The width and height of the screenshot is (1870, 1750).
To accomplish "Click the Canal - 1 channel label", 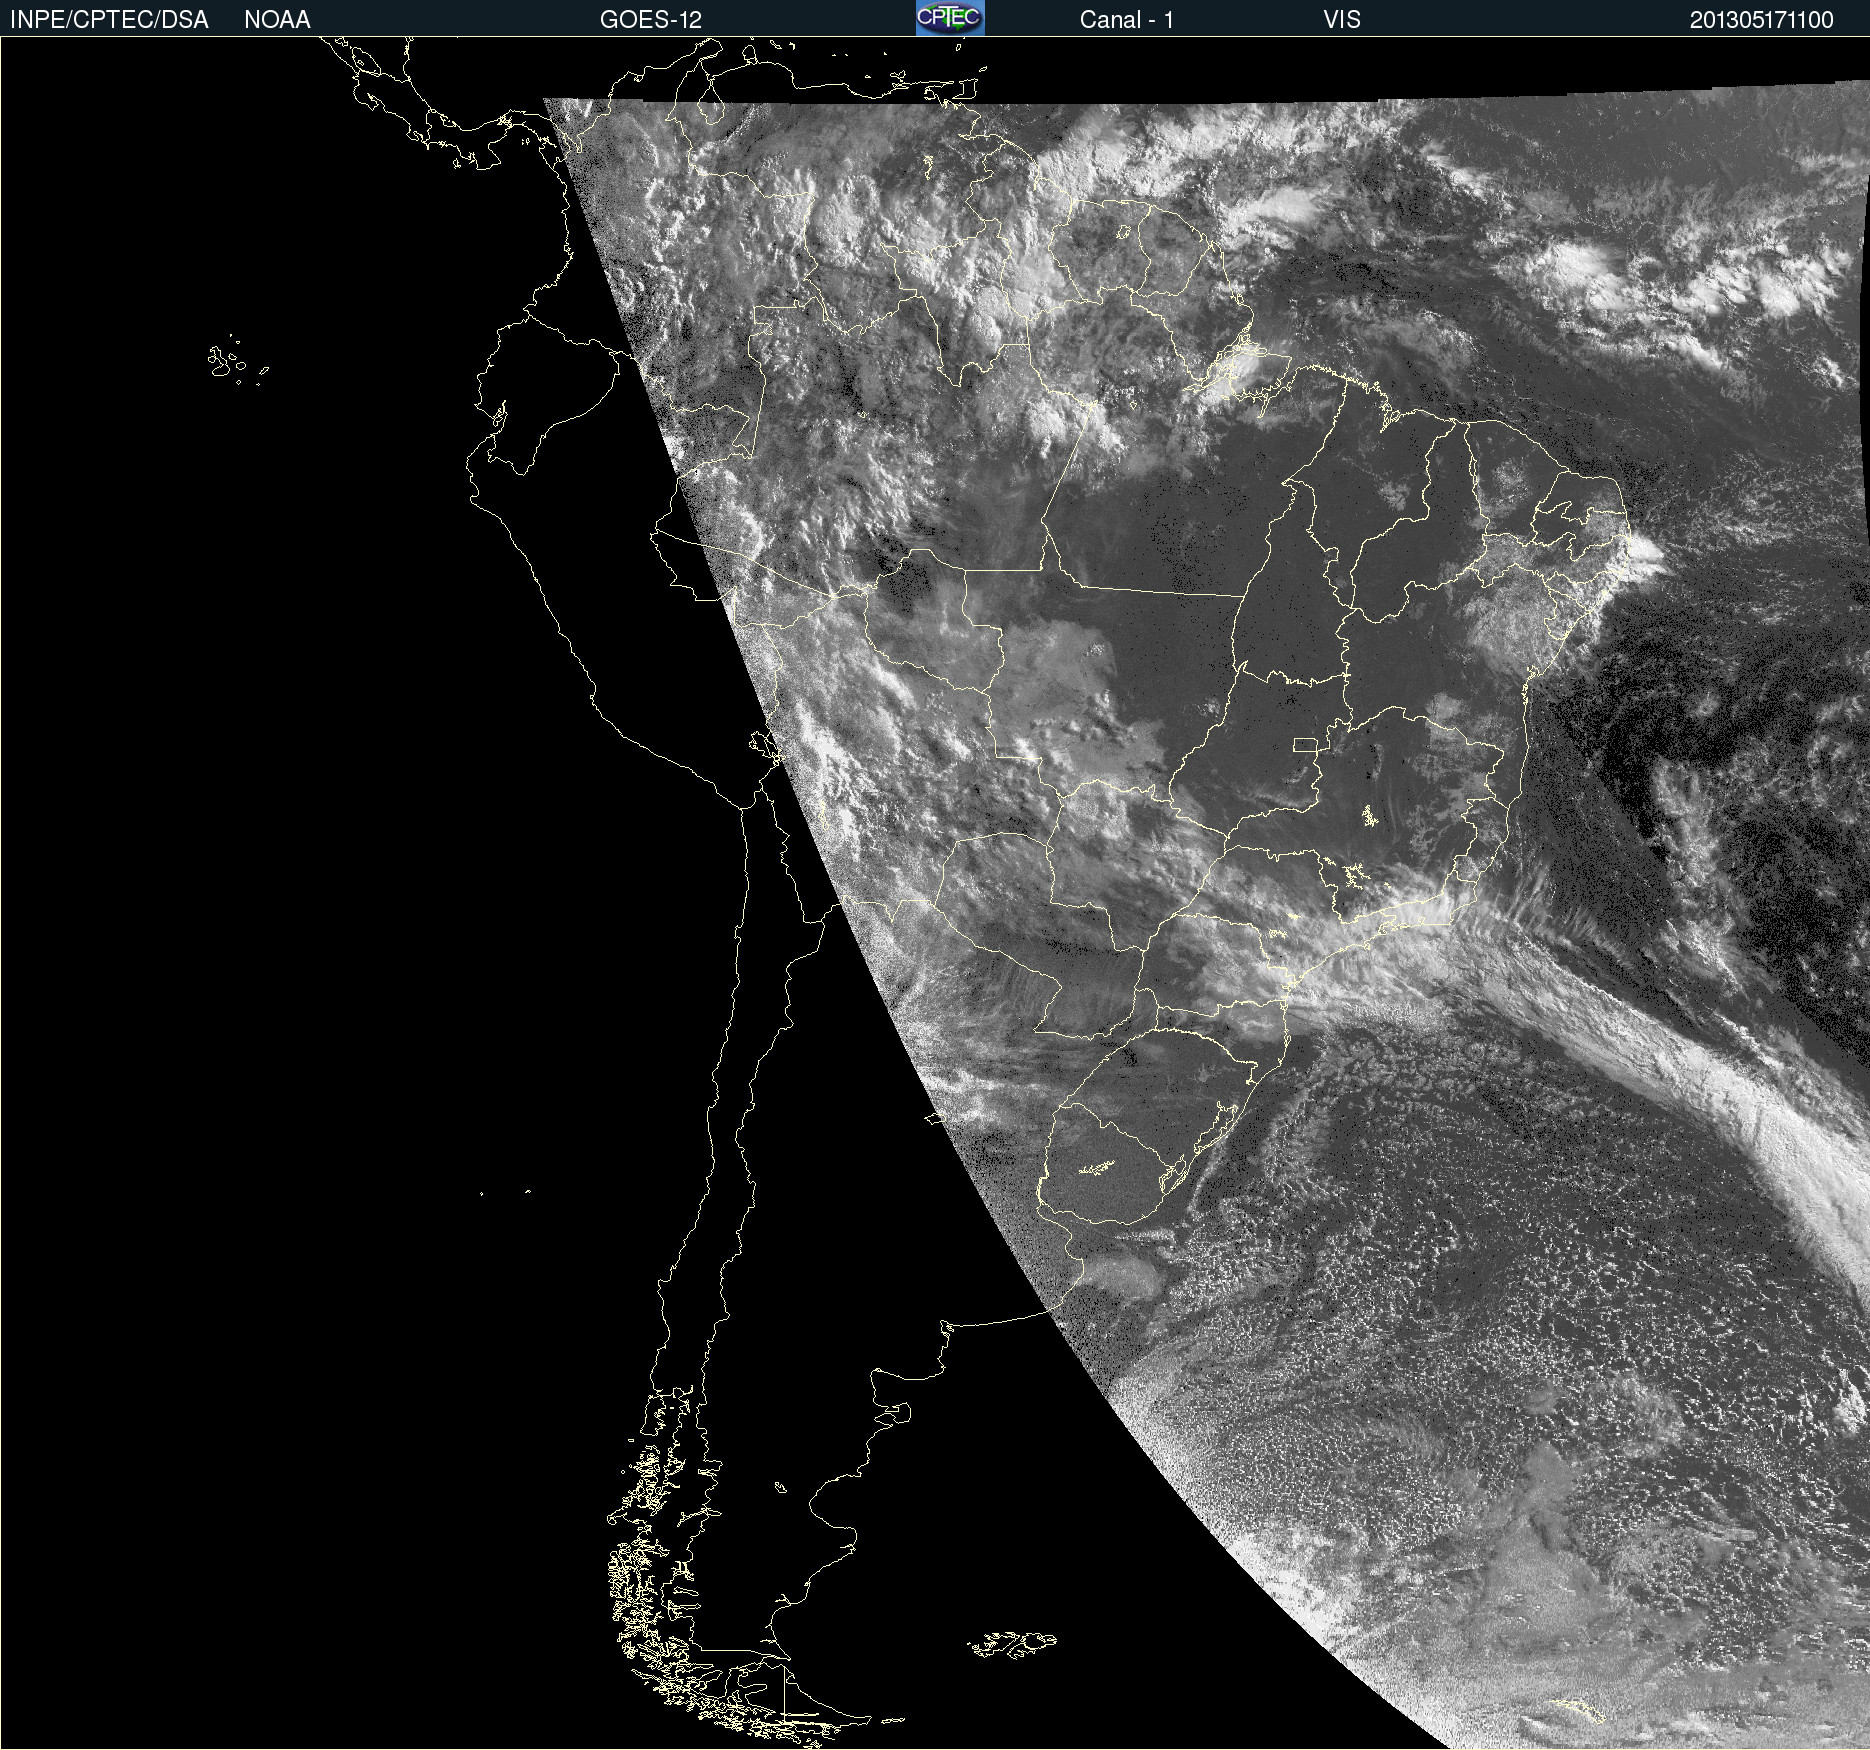I will click(x=1126, y=20).
